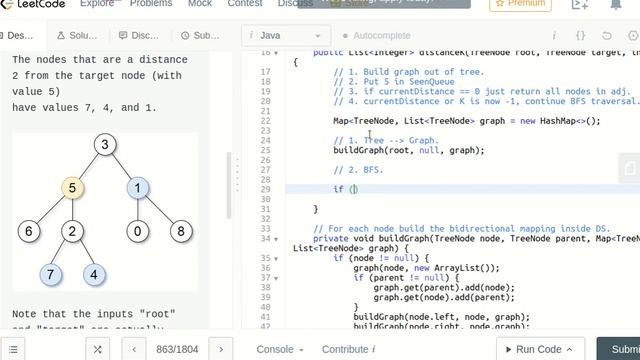Expand the Console panel
This screenshot has height=360, width=640.
(280, 349)
